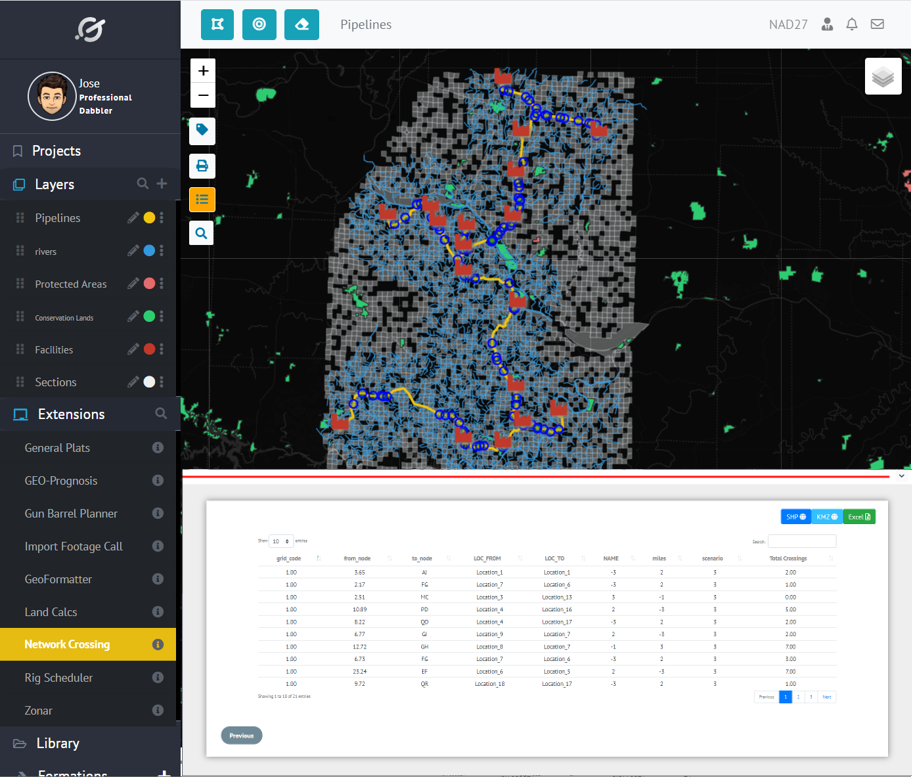912x777 pixels.
Task: Toggle the Facilities layer indicator
Action: click(146, 349)
